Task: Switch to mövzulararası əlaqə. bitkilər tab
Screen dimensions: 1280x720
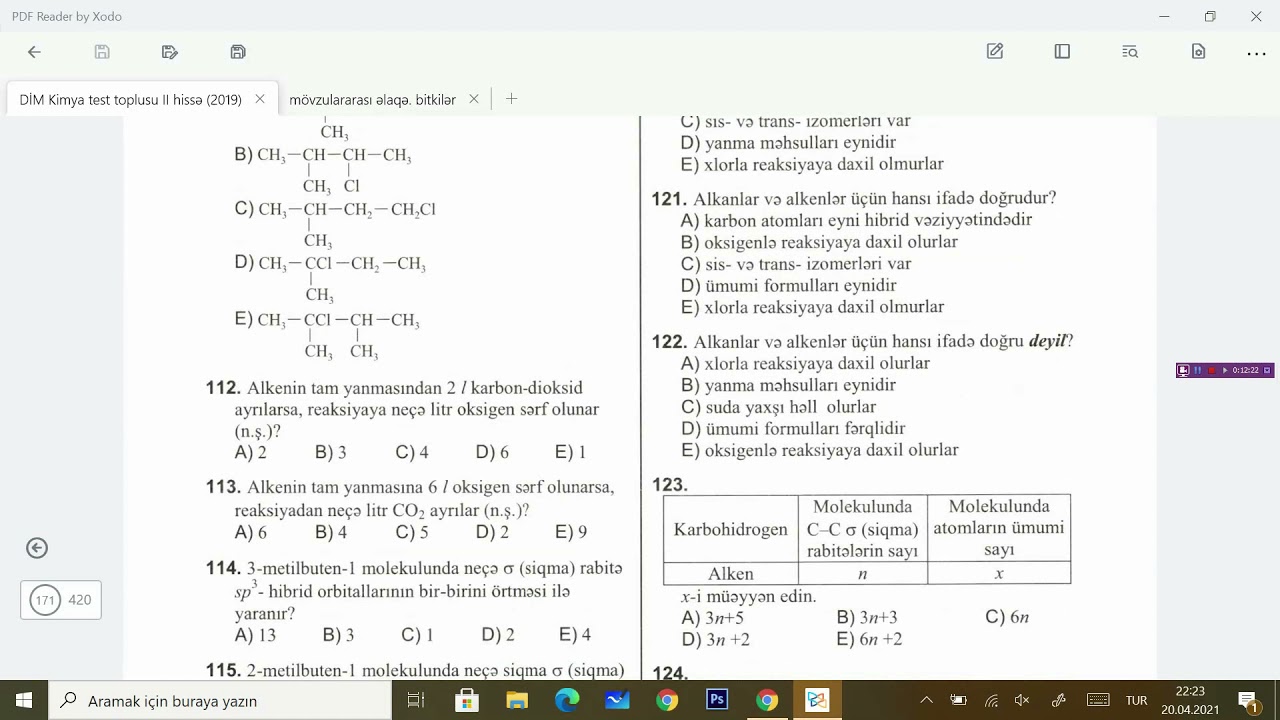Action: [x=372, y=100]
